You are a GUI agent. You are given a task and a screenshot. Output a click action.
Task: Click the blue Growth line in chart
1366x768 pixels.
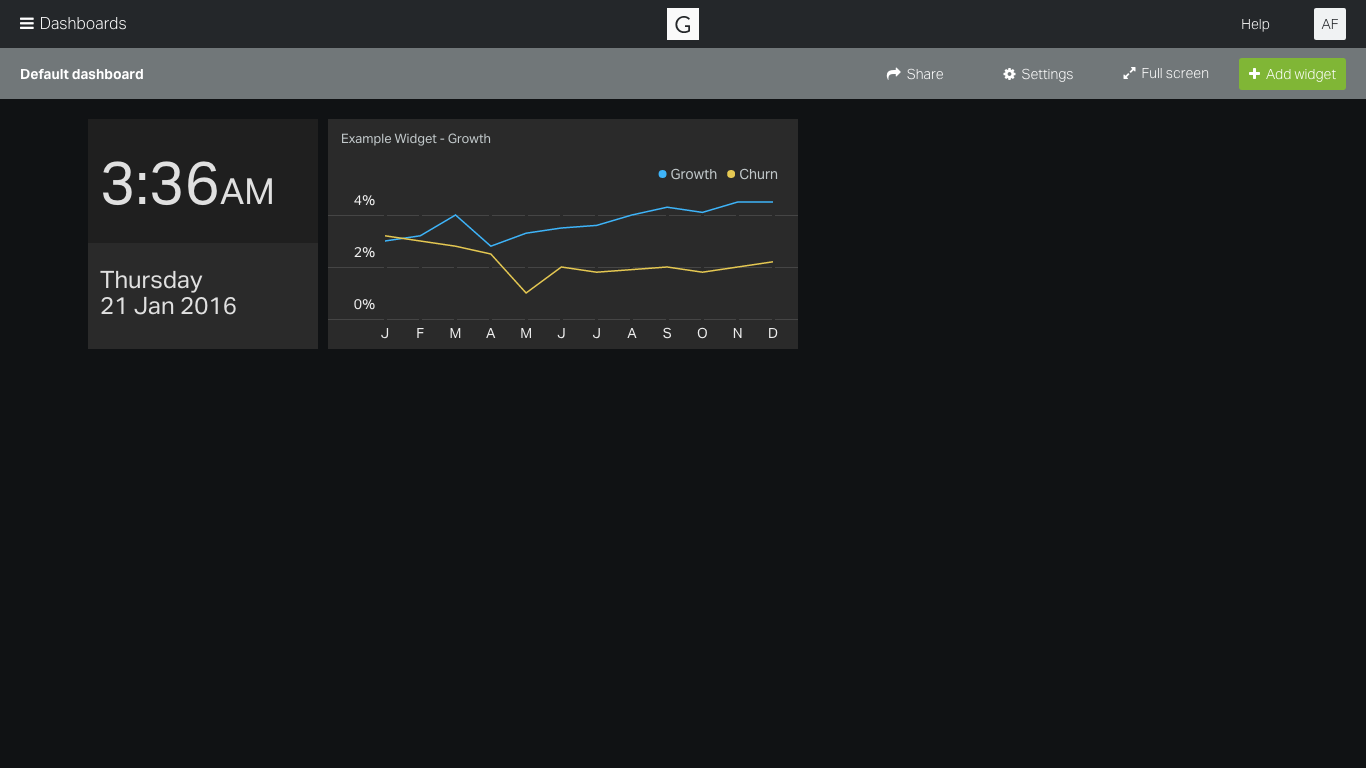tap(632, 215)
